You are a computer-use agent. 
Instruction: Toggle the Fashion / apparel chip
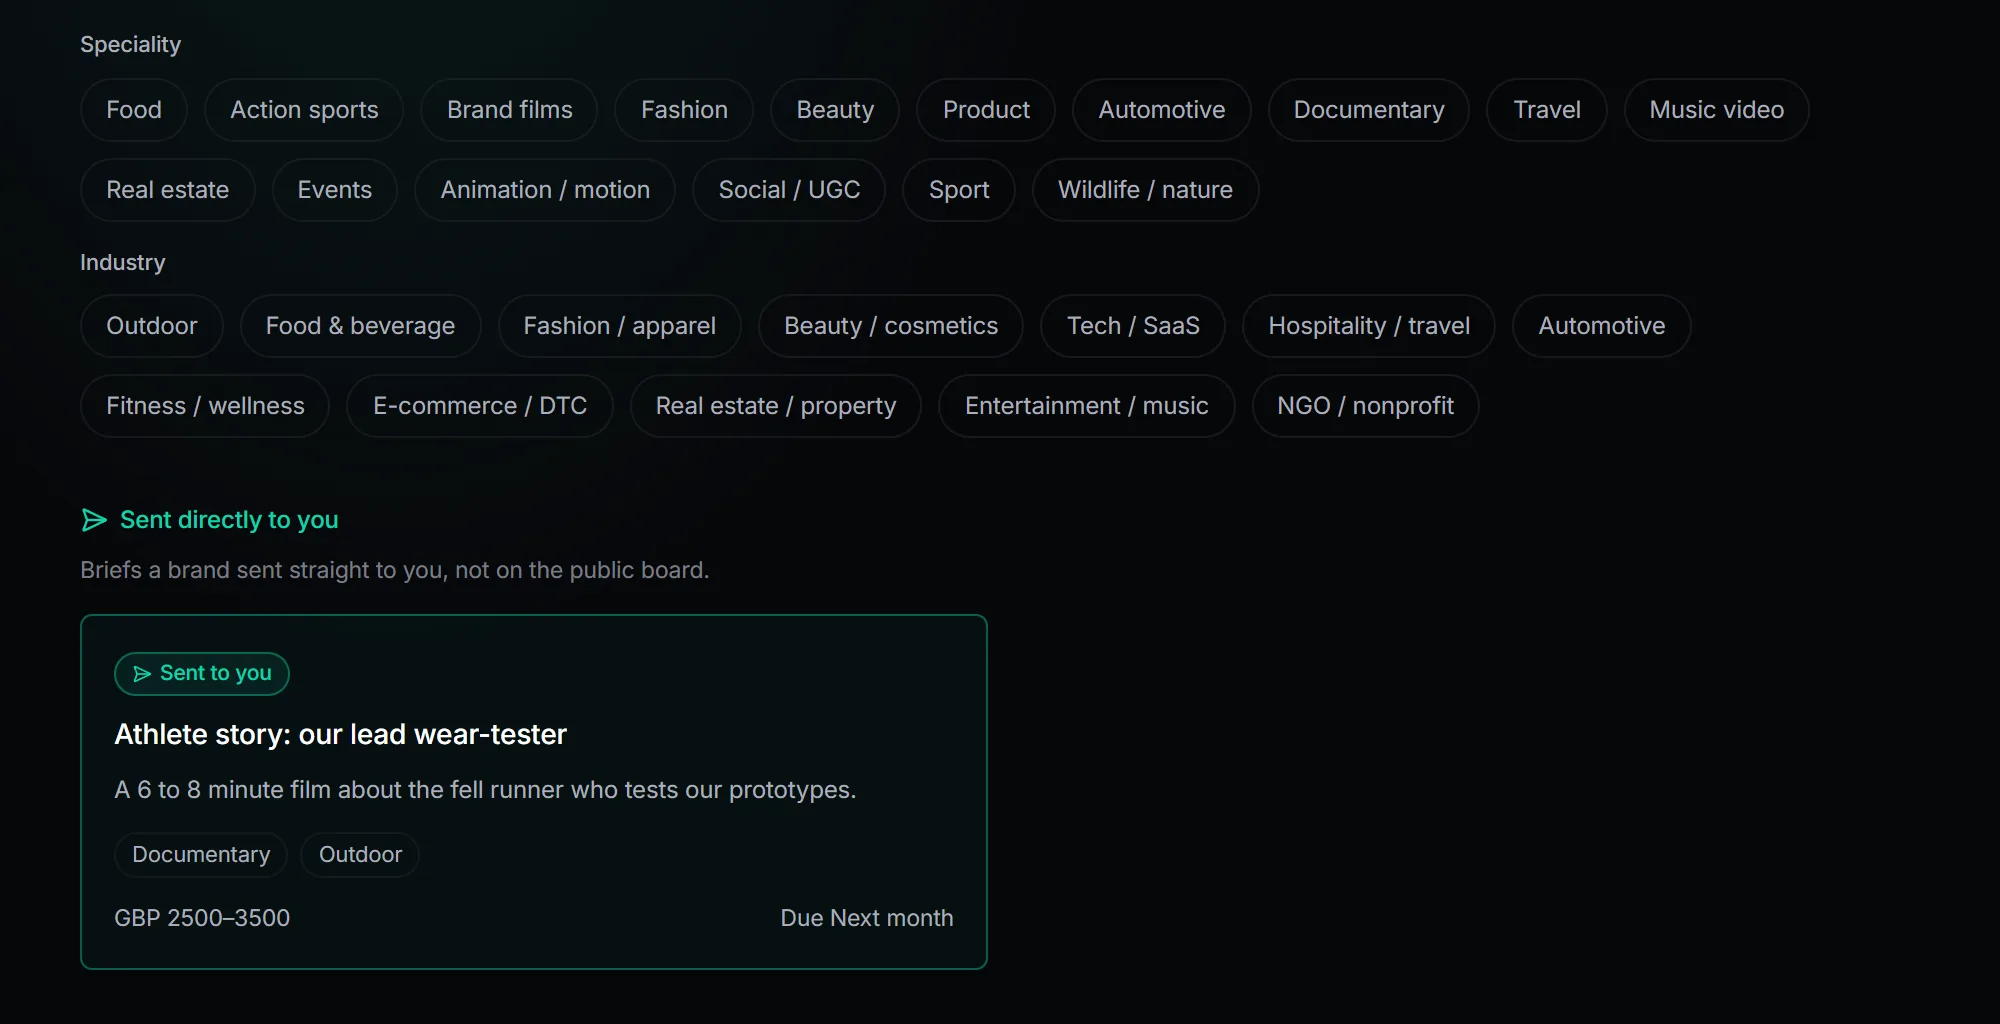pos(619,326)
